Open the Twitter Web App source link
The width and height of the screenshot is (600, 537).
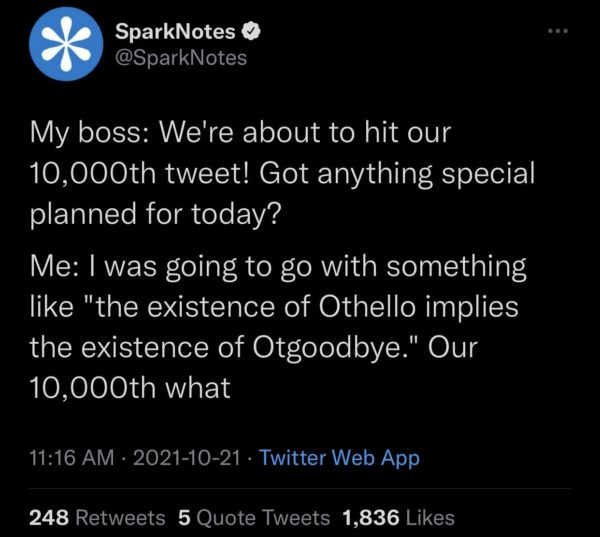click(339, 459)
